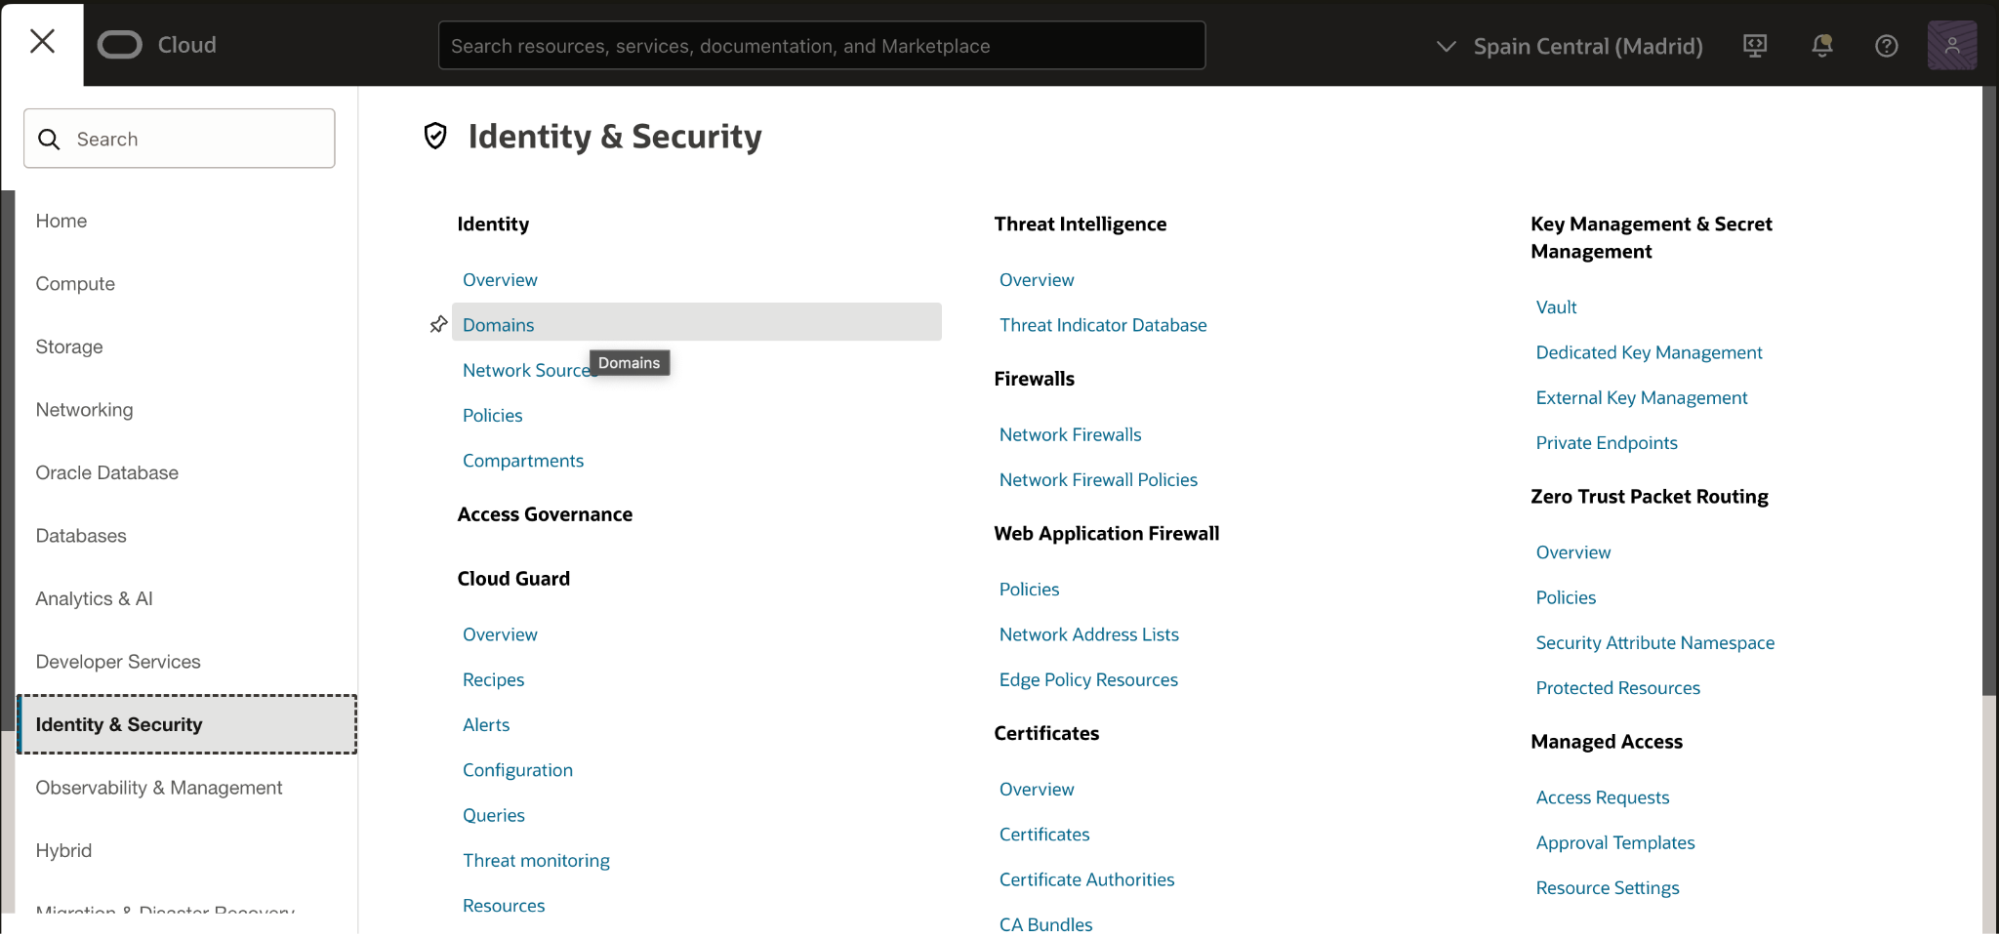Image resolution: width=1999 pixels, height=935 pixels.
Task: Open the CA Bundles link
Action: point(1046,925)
